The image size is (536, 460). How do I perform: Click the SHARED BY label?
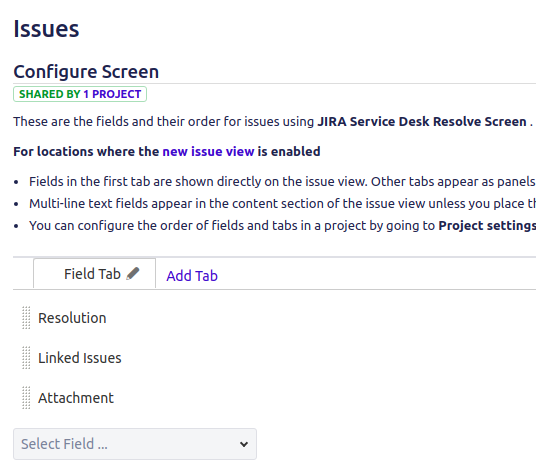coord(50,94)
